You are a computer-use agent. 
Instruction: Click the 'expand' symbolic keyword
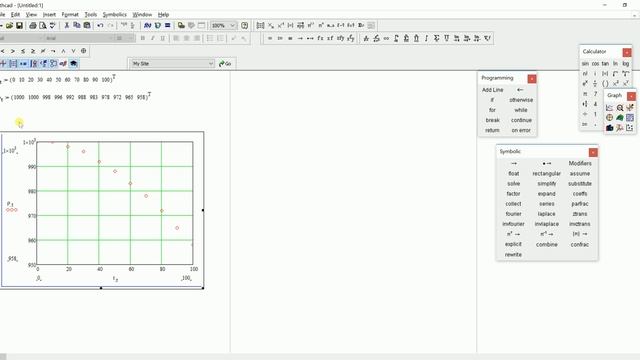[x=547, y=194]
